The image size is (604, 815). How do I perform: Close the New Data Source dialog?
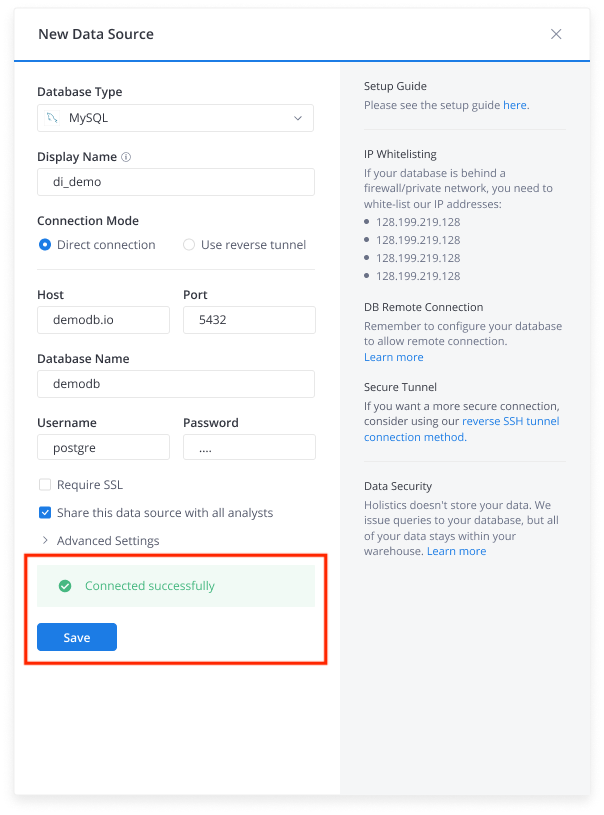556,33
